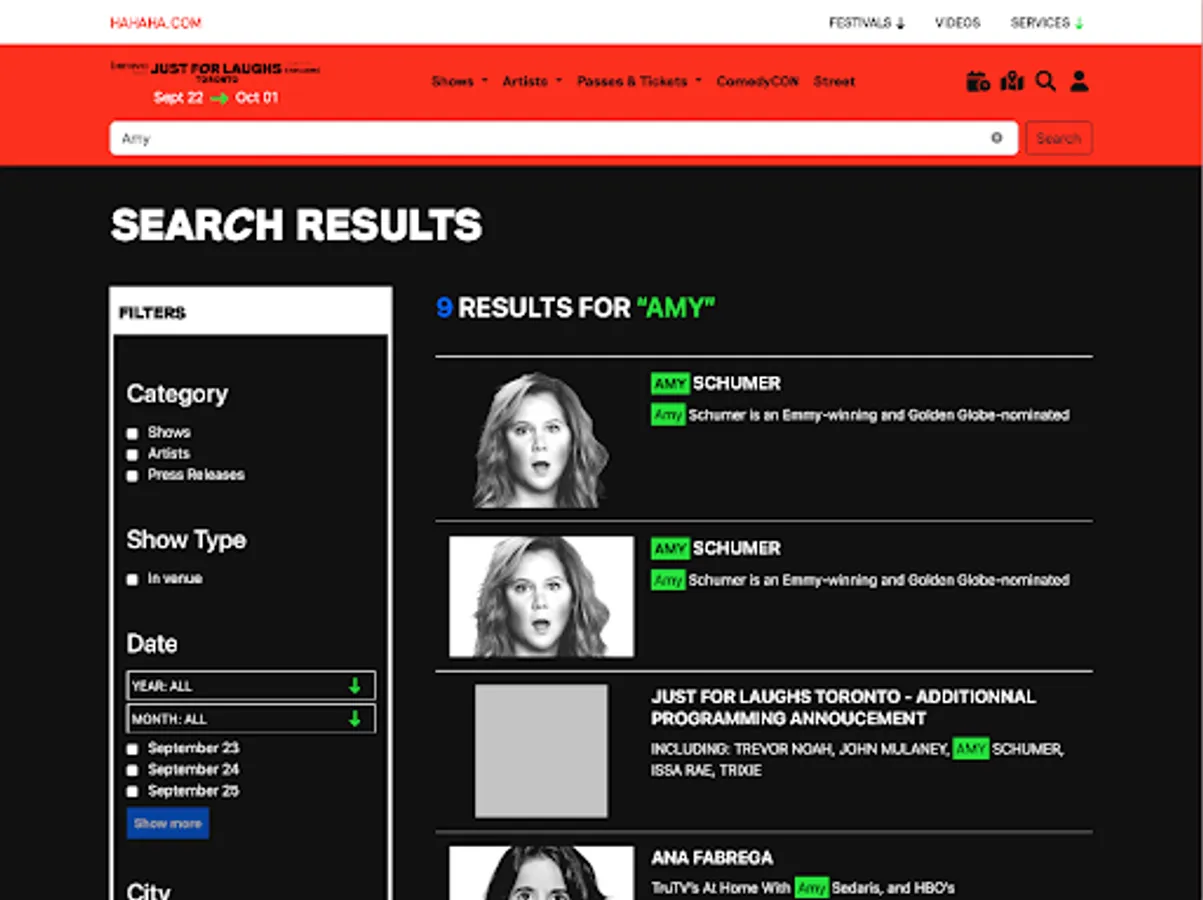Screen dimensions: 1203x900
Task: Check the Shows category filter
Action: pyautogui.click(x=132, y=433)
